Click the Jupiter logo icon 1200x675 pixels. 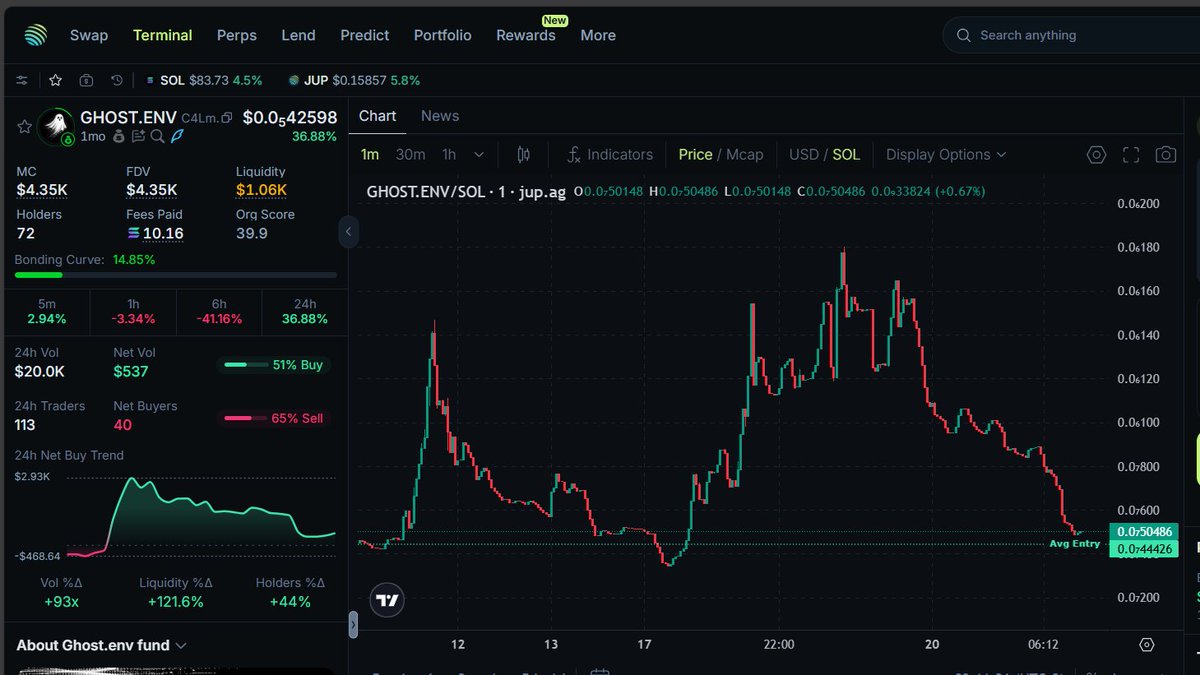[35, 35]
